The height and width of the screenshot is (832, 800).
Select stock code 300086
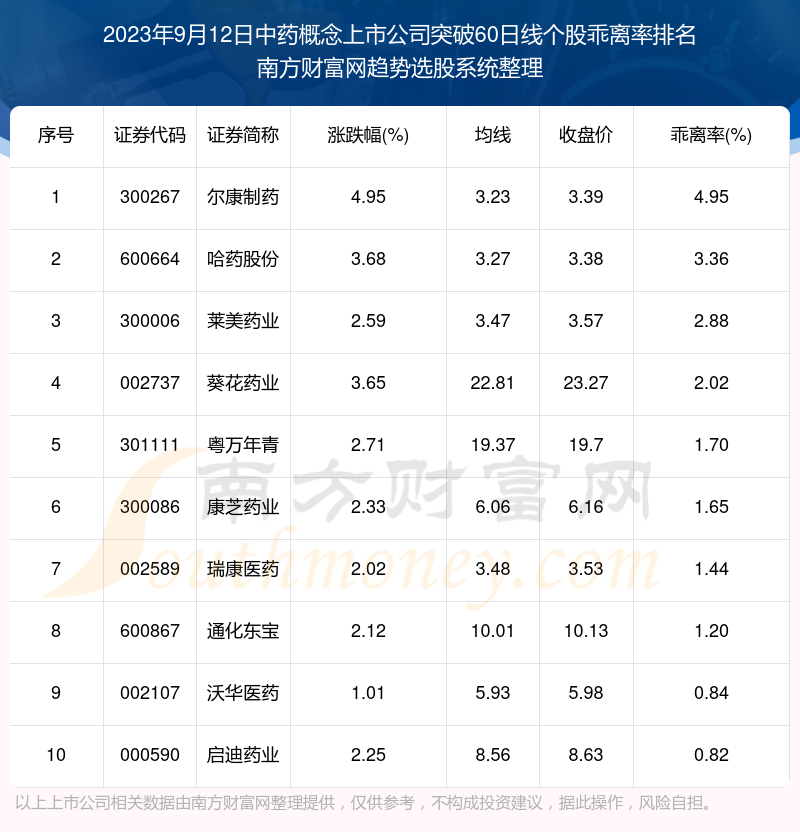tap(150, 507)
